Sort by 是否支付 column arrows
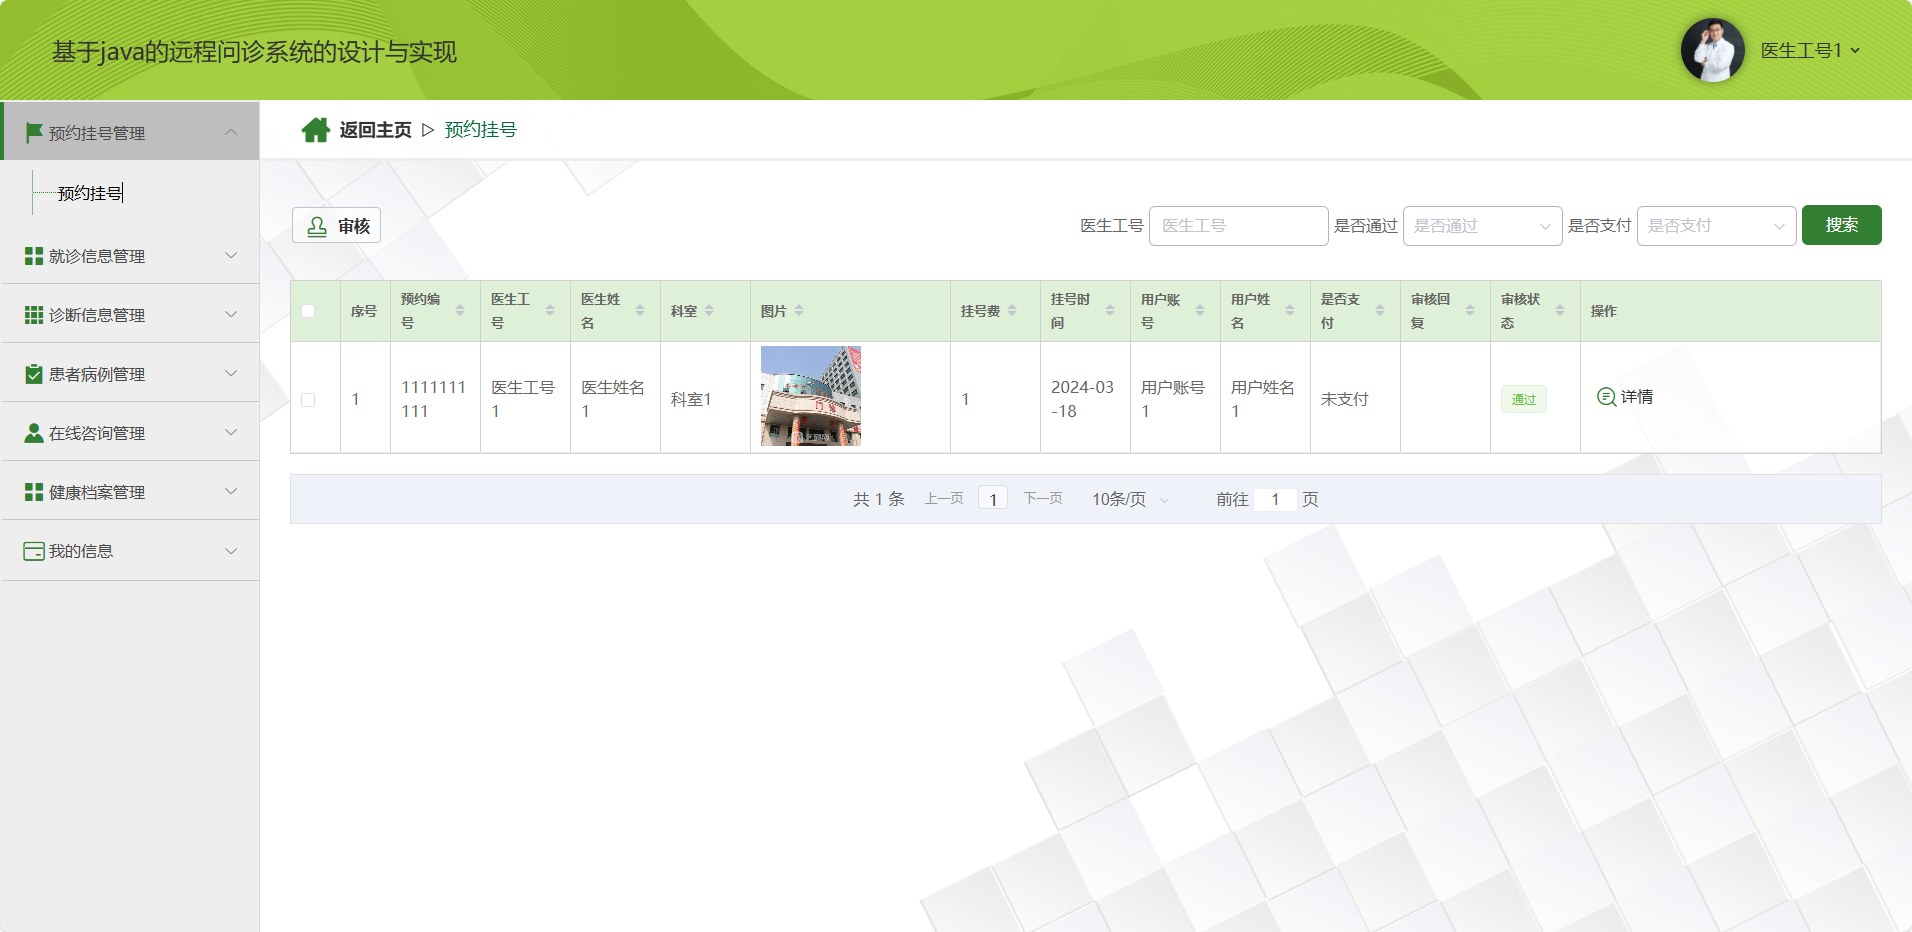Screen dimensions: 1912x932 click(x=1380, y=311)
